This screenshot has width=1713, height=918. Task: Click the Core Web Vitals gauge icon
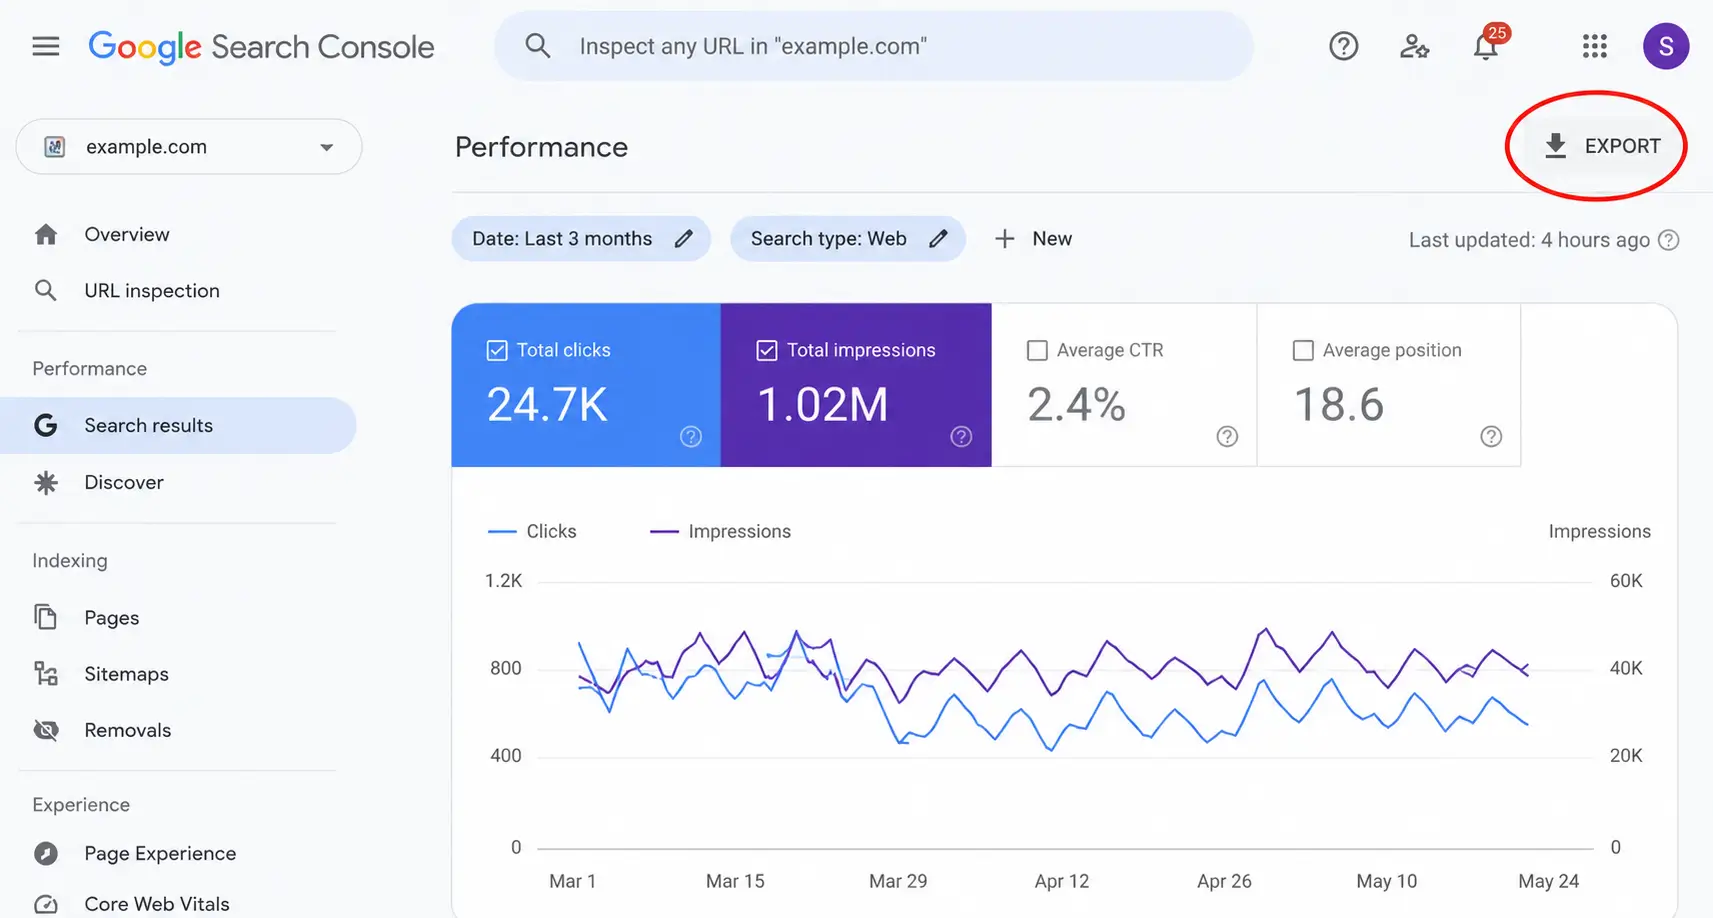pos(46,904)
